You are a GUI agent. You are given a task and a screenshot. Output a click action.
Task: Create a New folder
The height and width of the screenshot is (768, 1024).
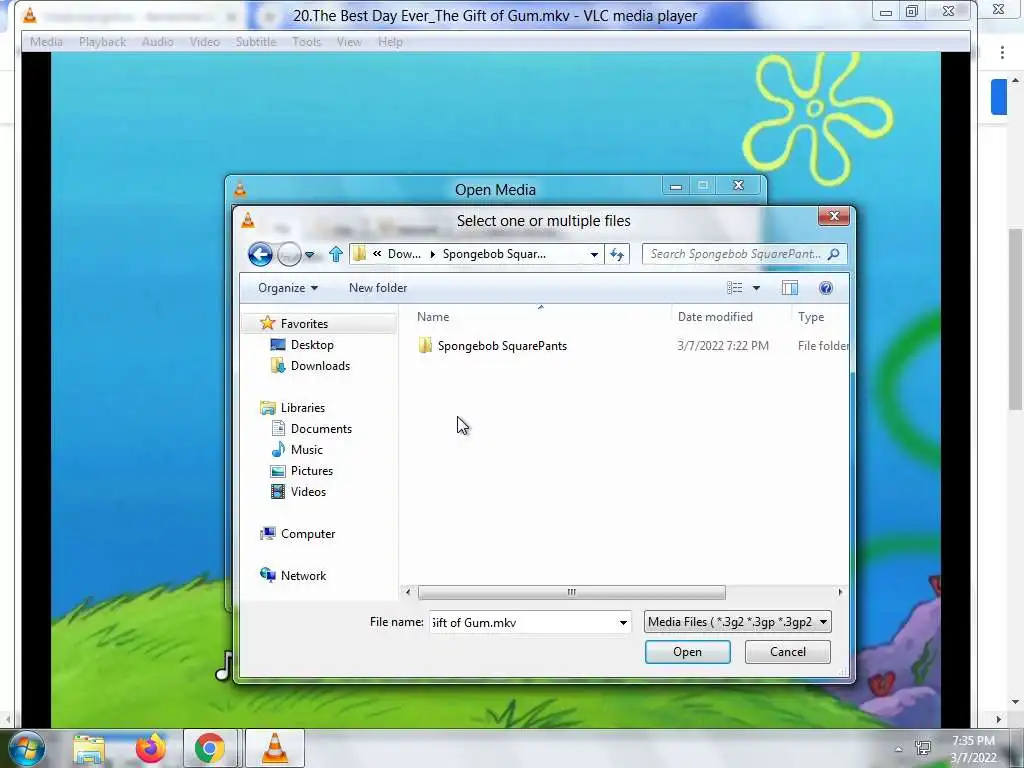coord(377,288)
